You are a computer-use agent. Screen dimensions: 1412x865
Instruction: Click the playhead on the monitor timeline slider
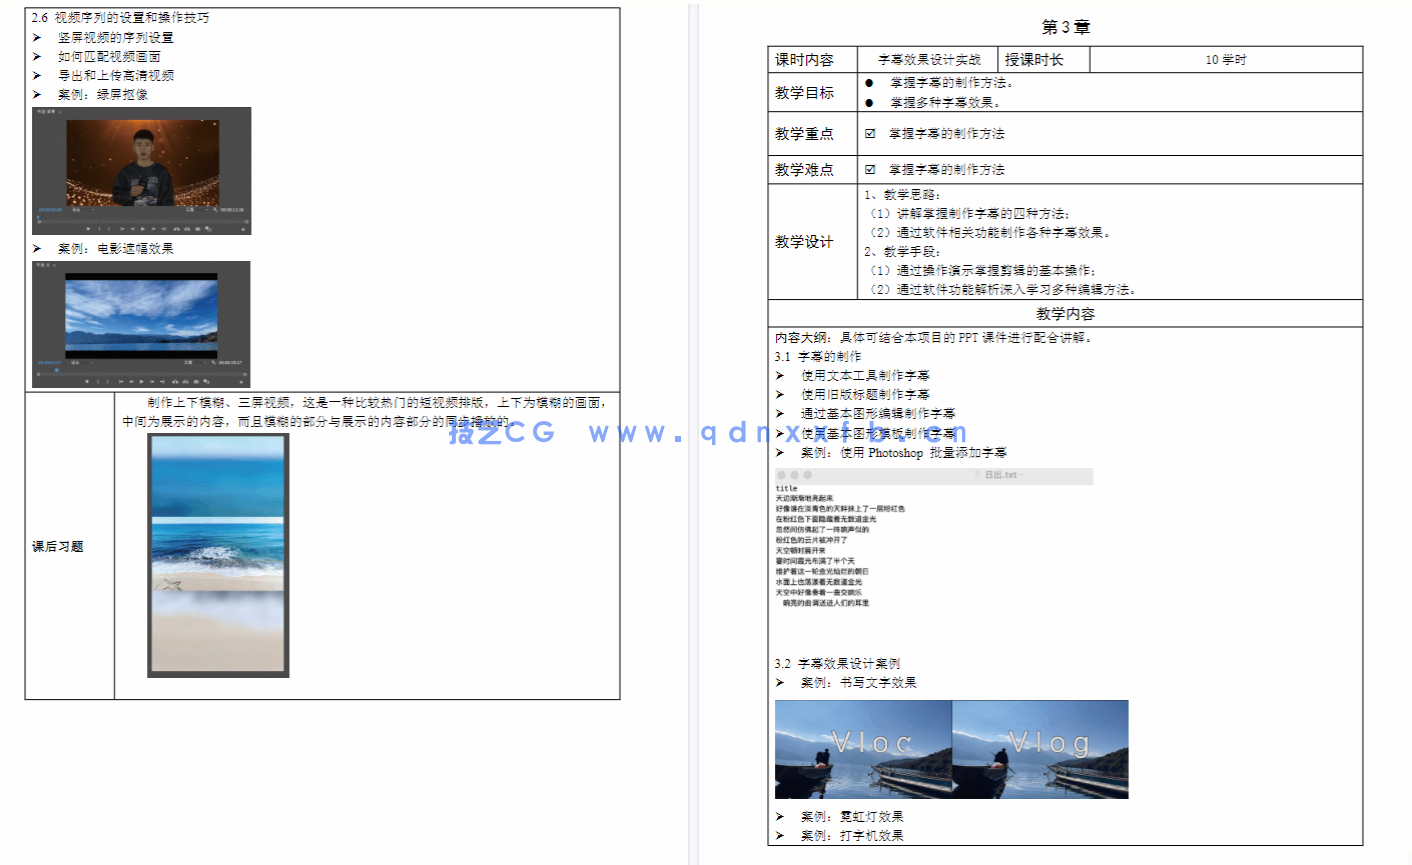(x=38, y=218)
